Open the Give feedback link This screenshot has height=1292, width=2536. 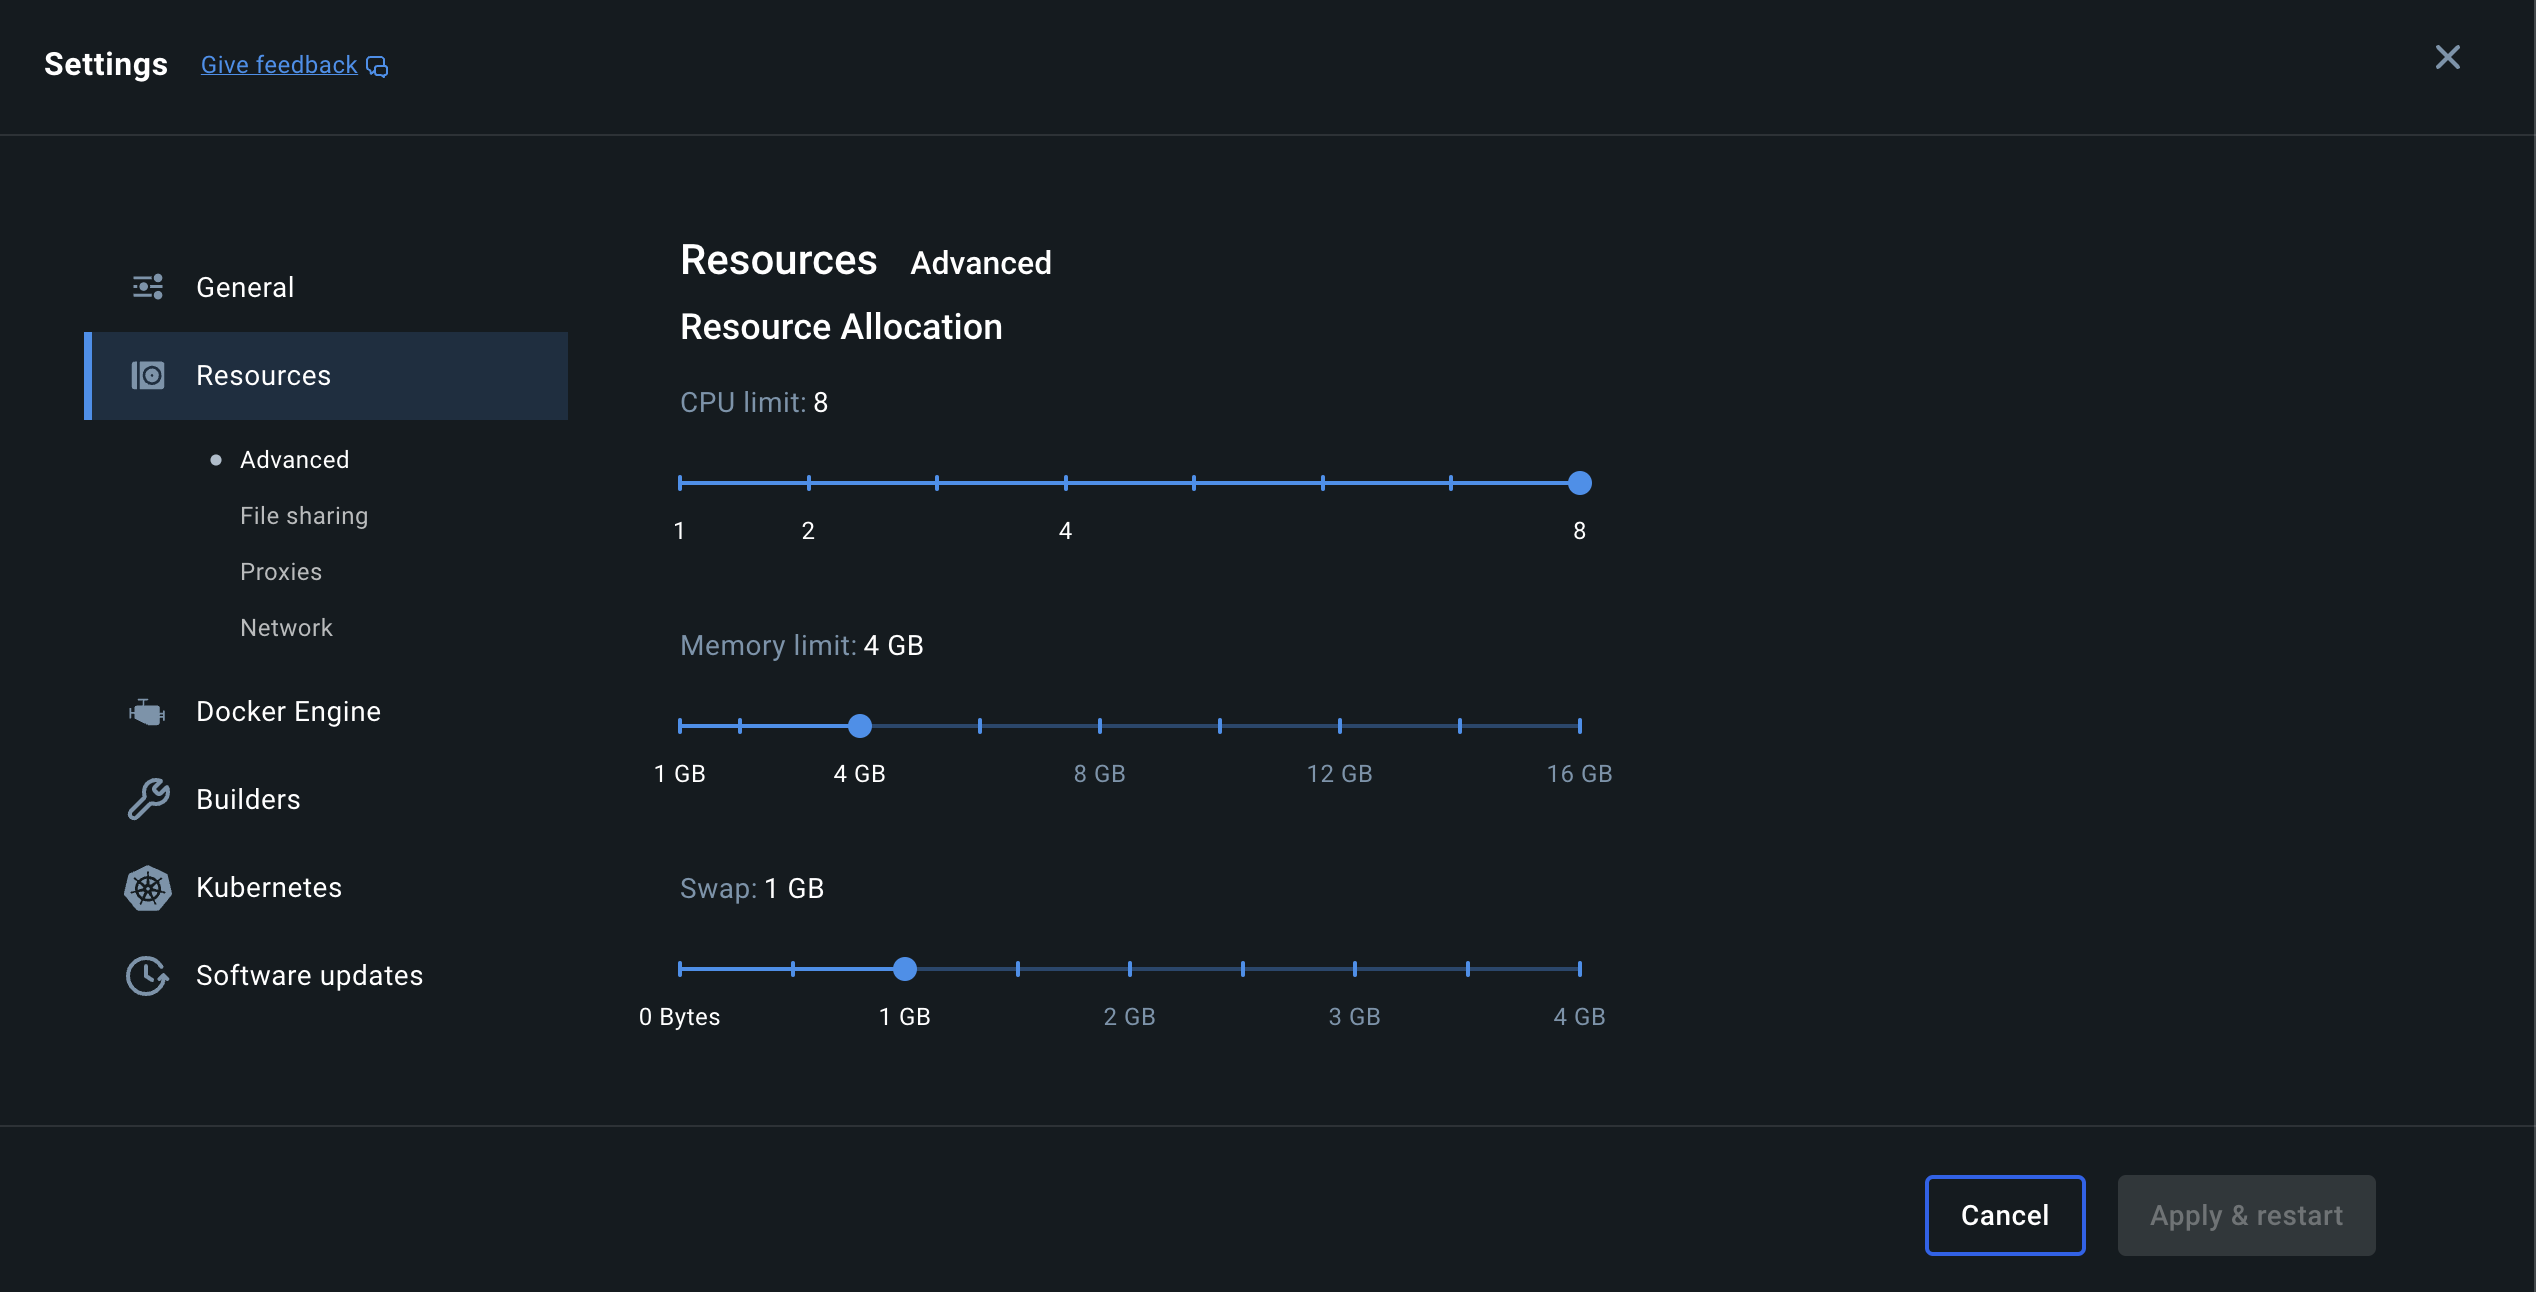[x=279, y=65]
